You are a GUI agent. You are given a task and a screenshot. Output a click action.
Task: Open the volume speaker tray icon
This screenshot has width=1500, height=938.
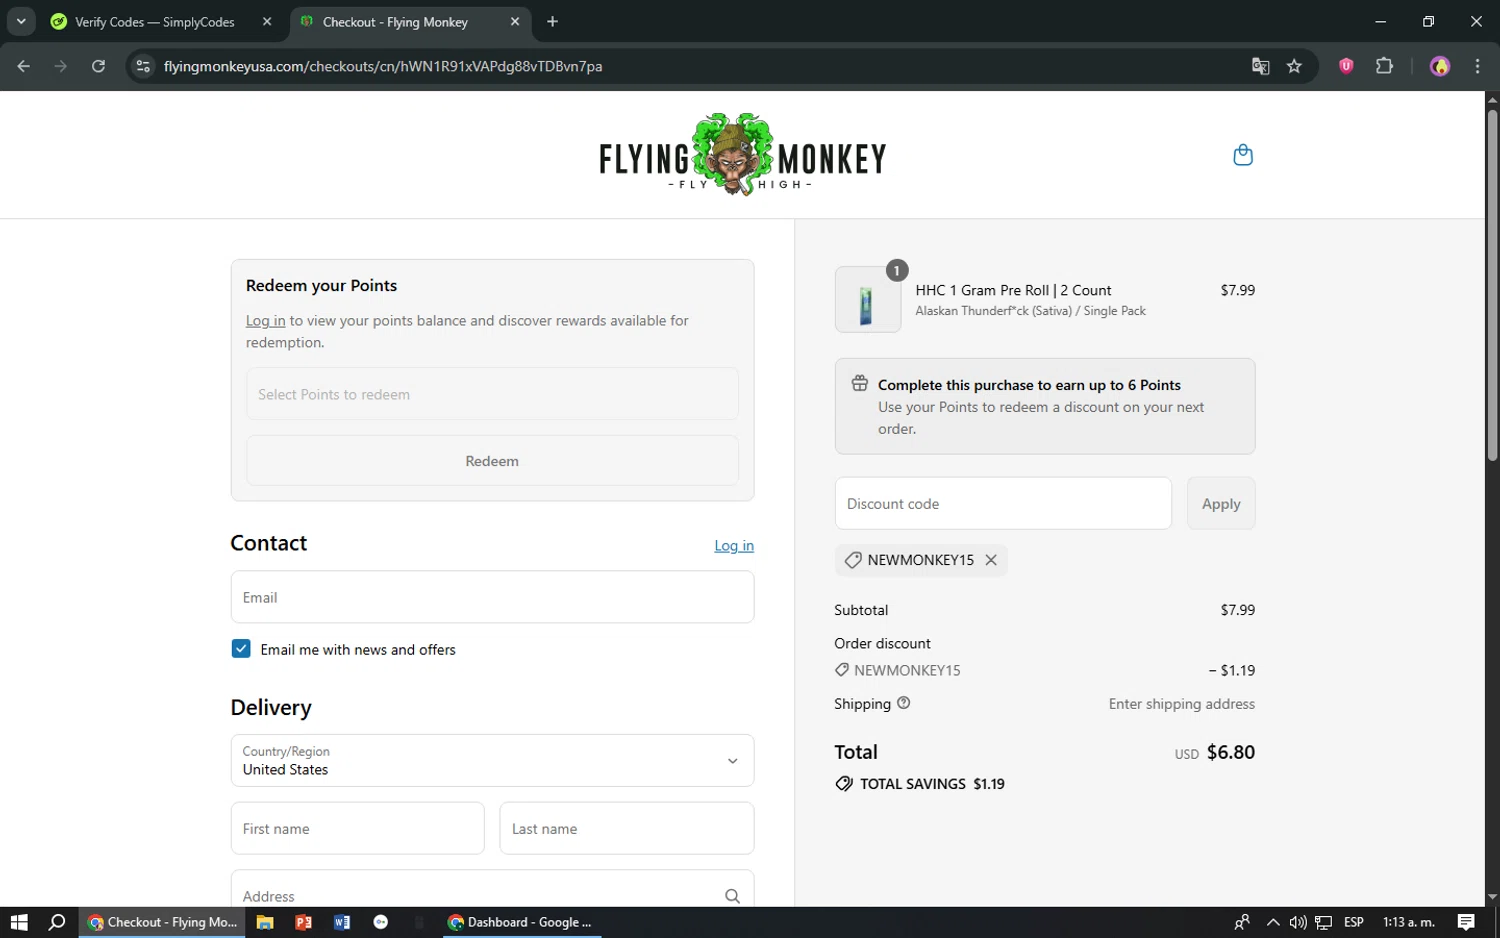(x=1298, y=922)
